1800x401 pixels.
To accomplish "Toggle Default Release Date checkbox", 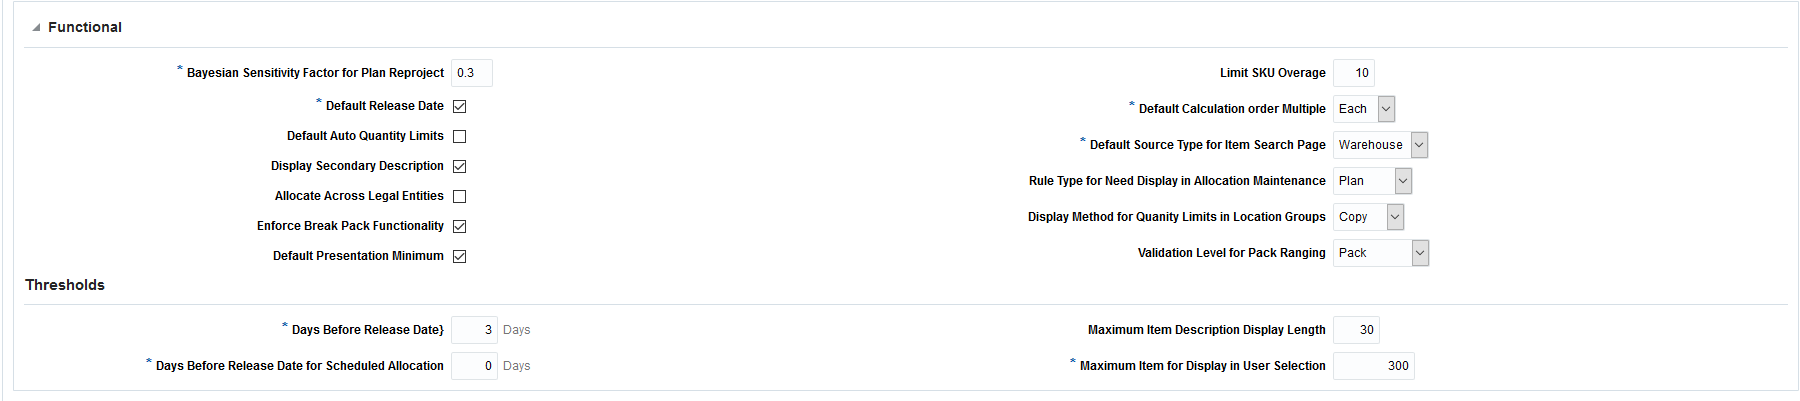I will (x=459, y=106).
